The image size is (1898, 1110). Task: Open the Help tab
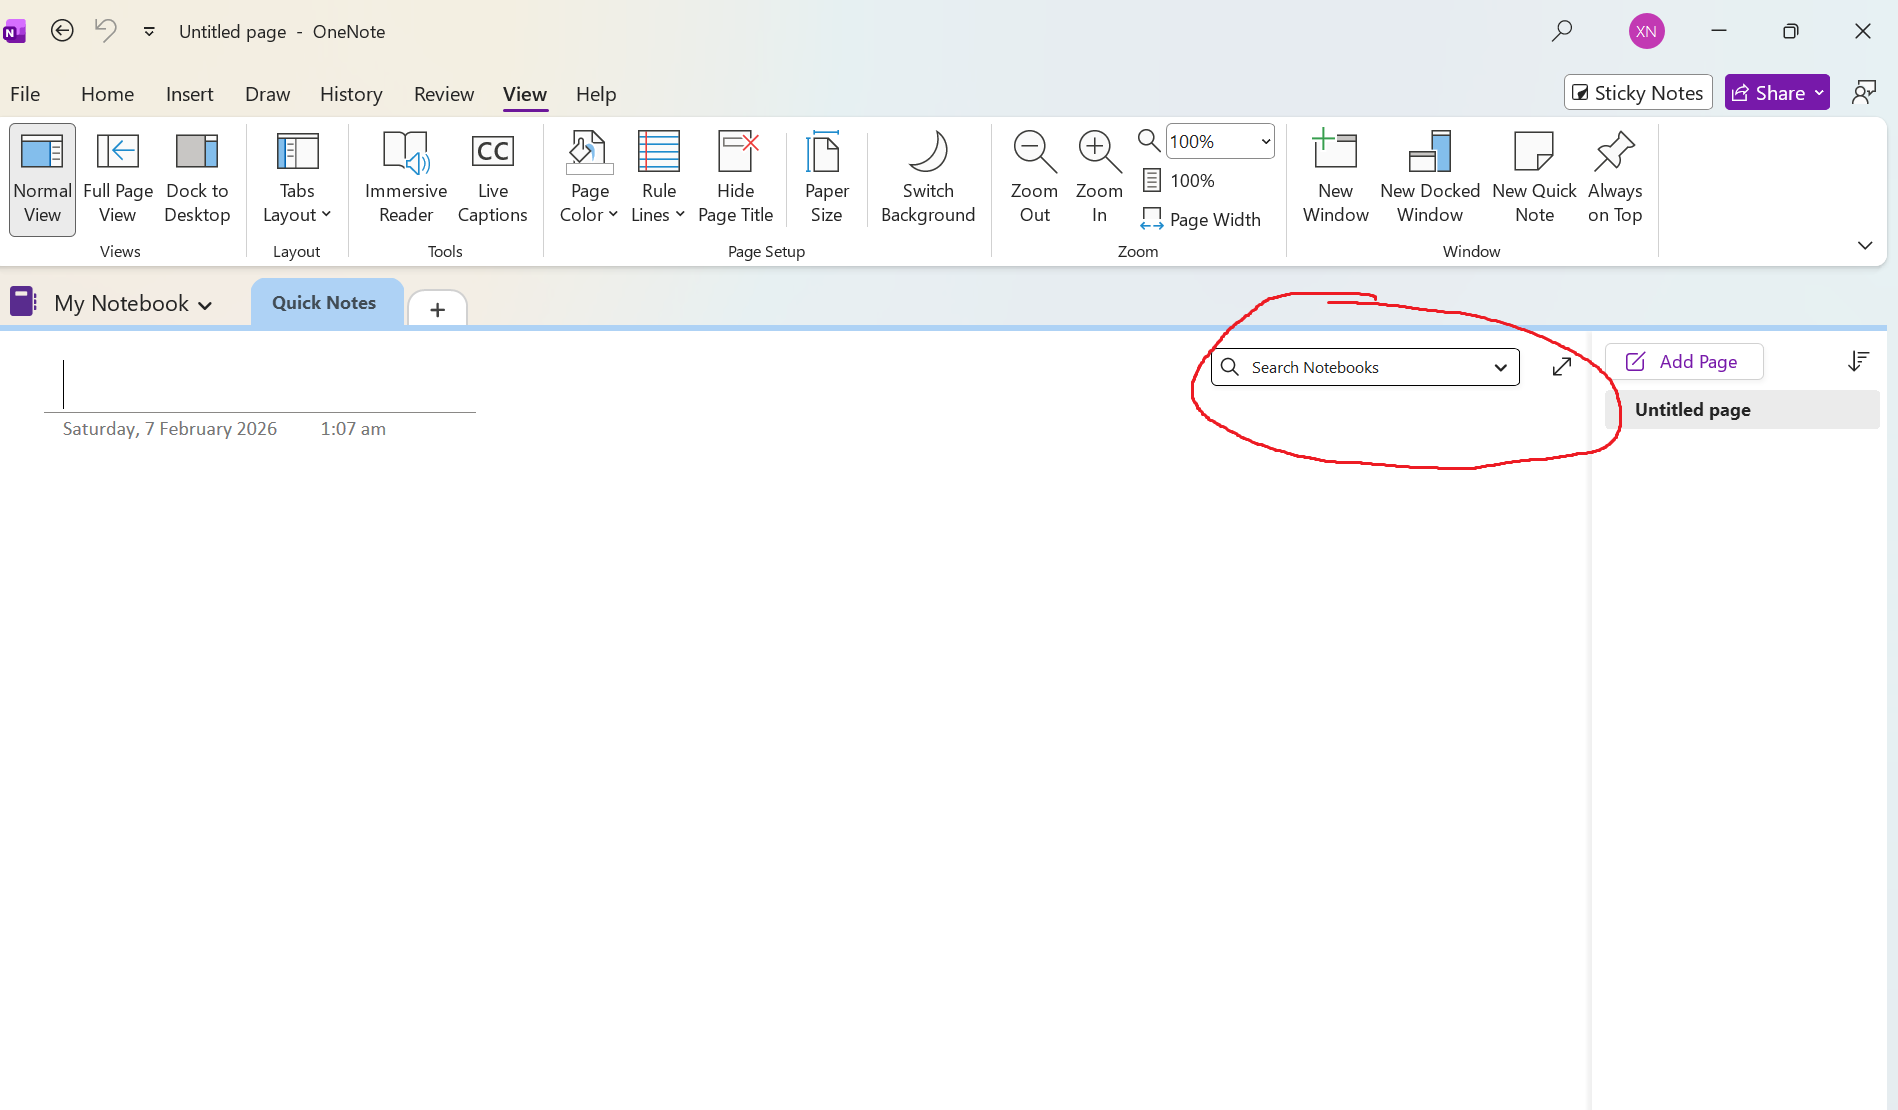[x=596, y=94]
